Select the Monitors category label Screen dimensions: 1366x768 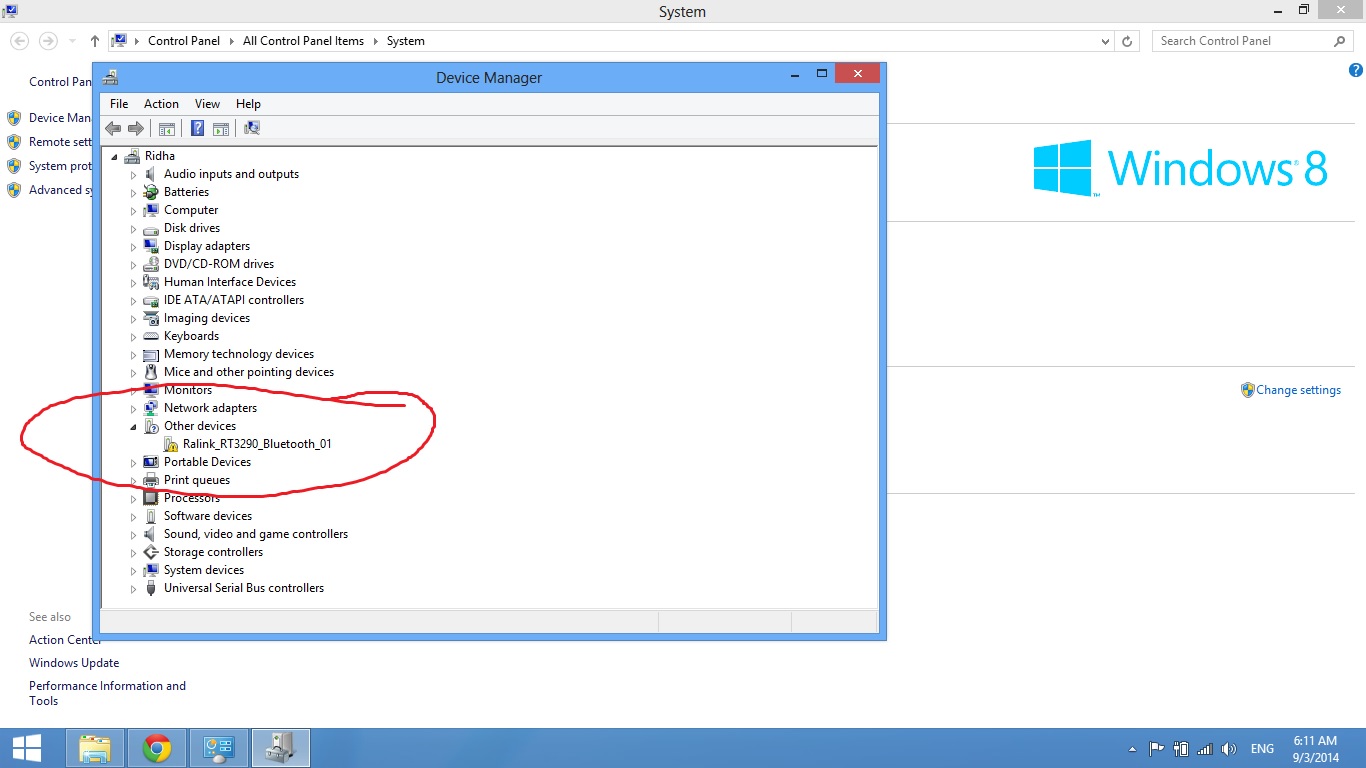click(188, 390)
